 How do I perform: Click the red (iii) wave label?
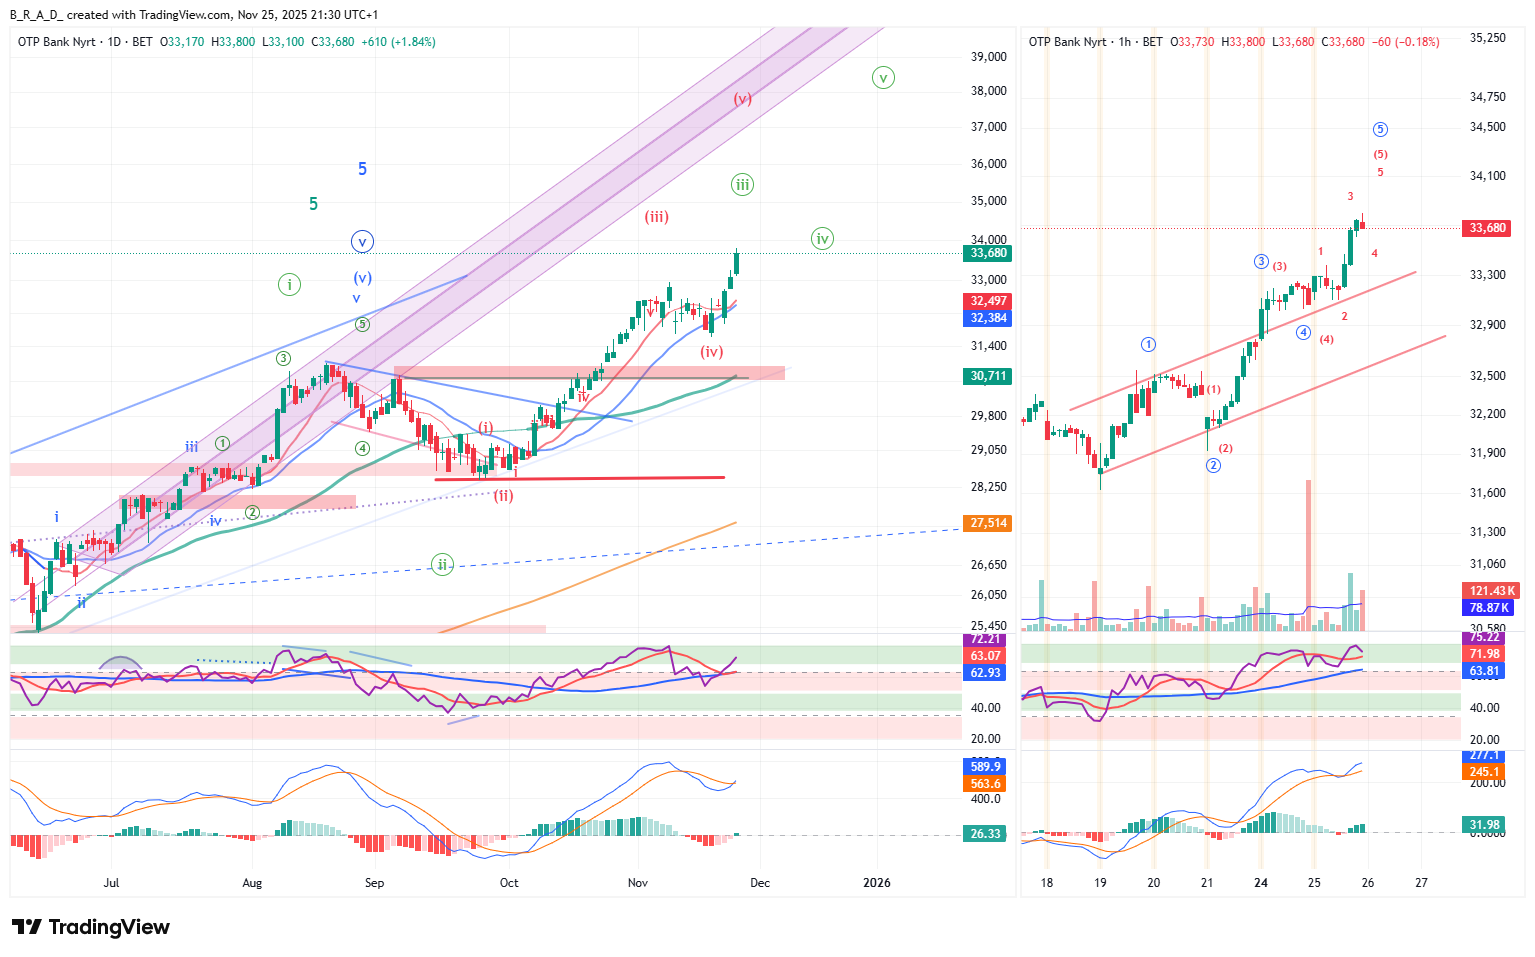tap(656, 216)
